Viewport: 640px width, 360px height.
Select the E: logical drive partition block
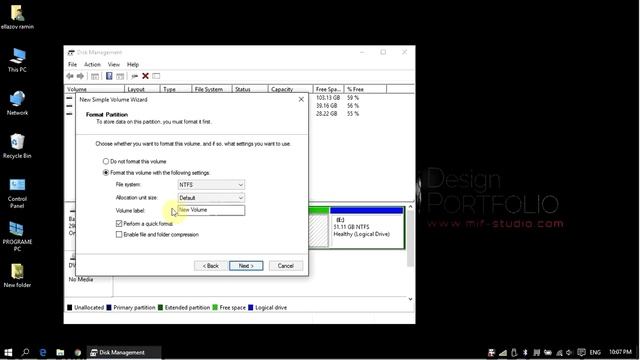pos(367,228)
